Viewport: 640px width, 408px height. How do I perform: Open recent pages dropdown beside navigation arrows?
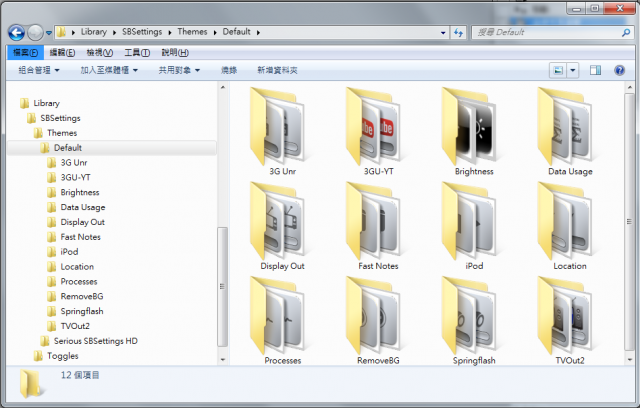[49, 33]
